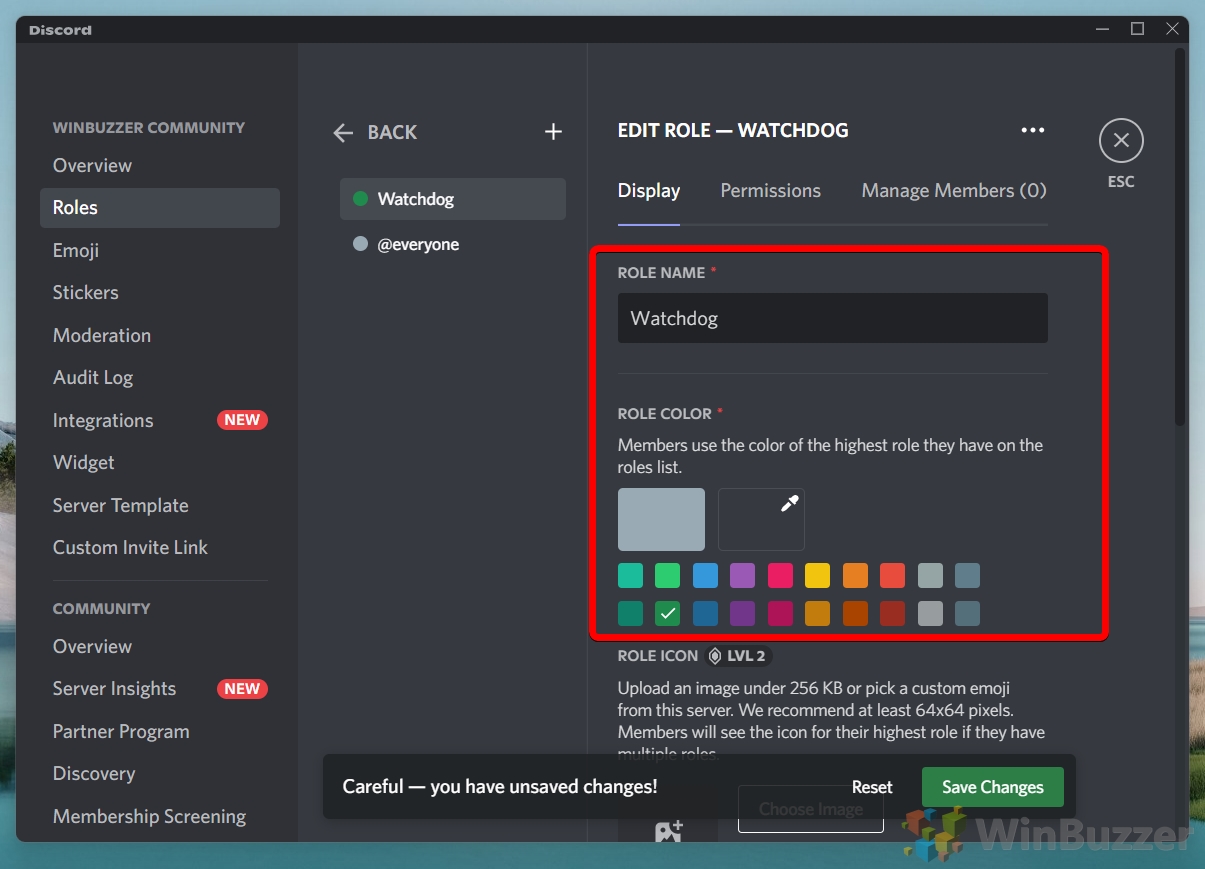Open the Manage Members (0) tab
The height and width of the screenshot is (869, 1205).
[x=954, y=190]
